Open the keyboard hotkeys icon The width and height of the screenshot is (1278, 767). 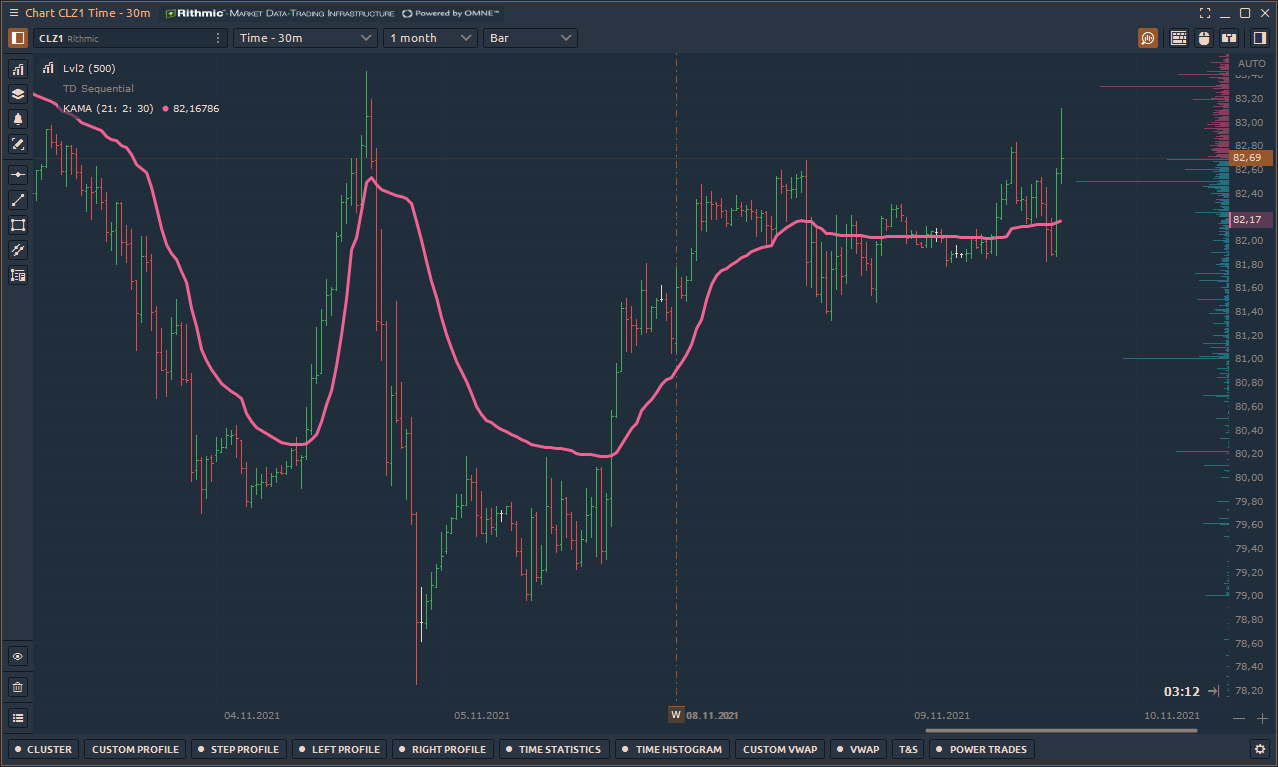[1179, 38]
